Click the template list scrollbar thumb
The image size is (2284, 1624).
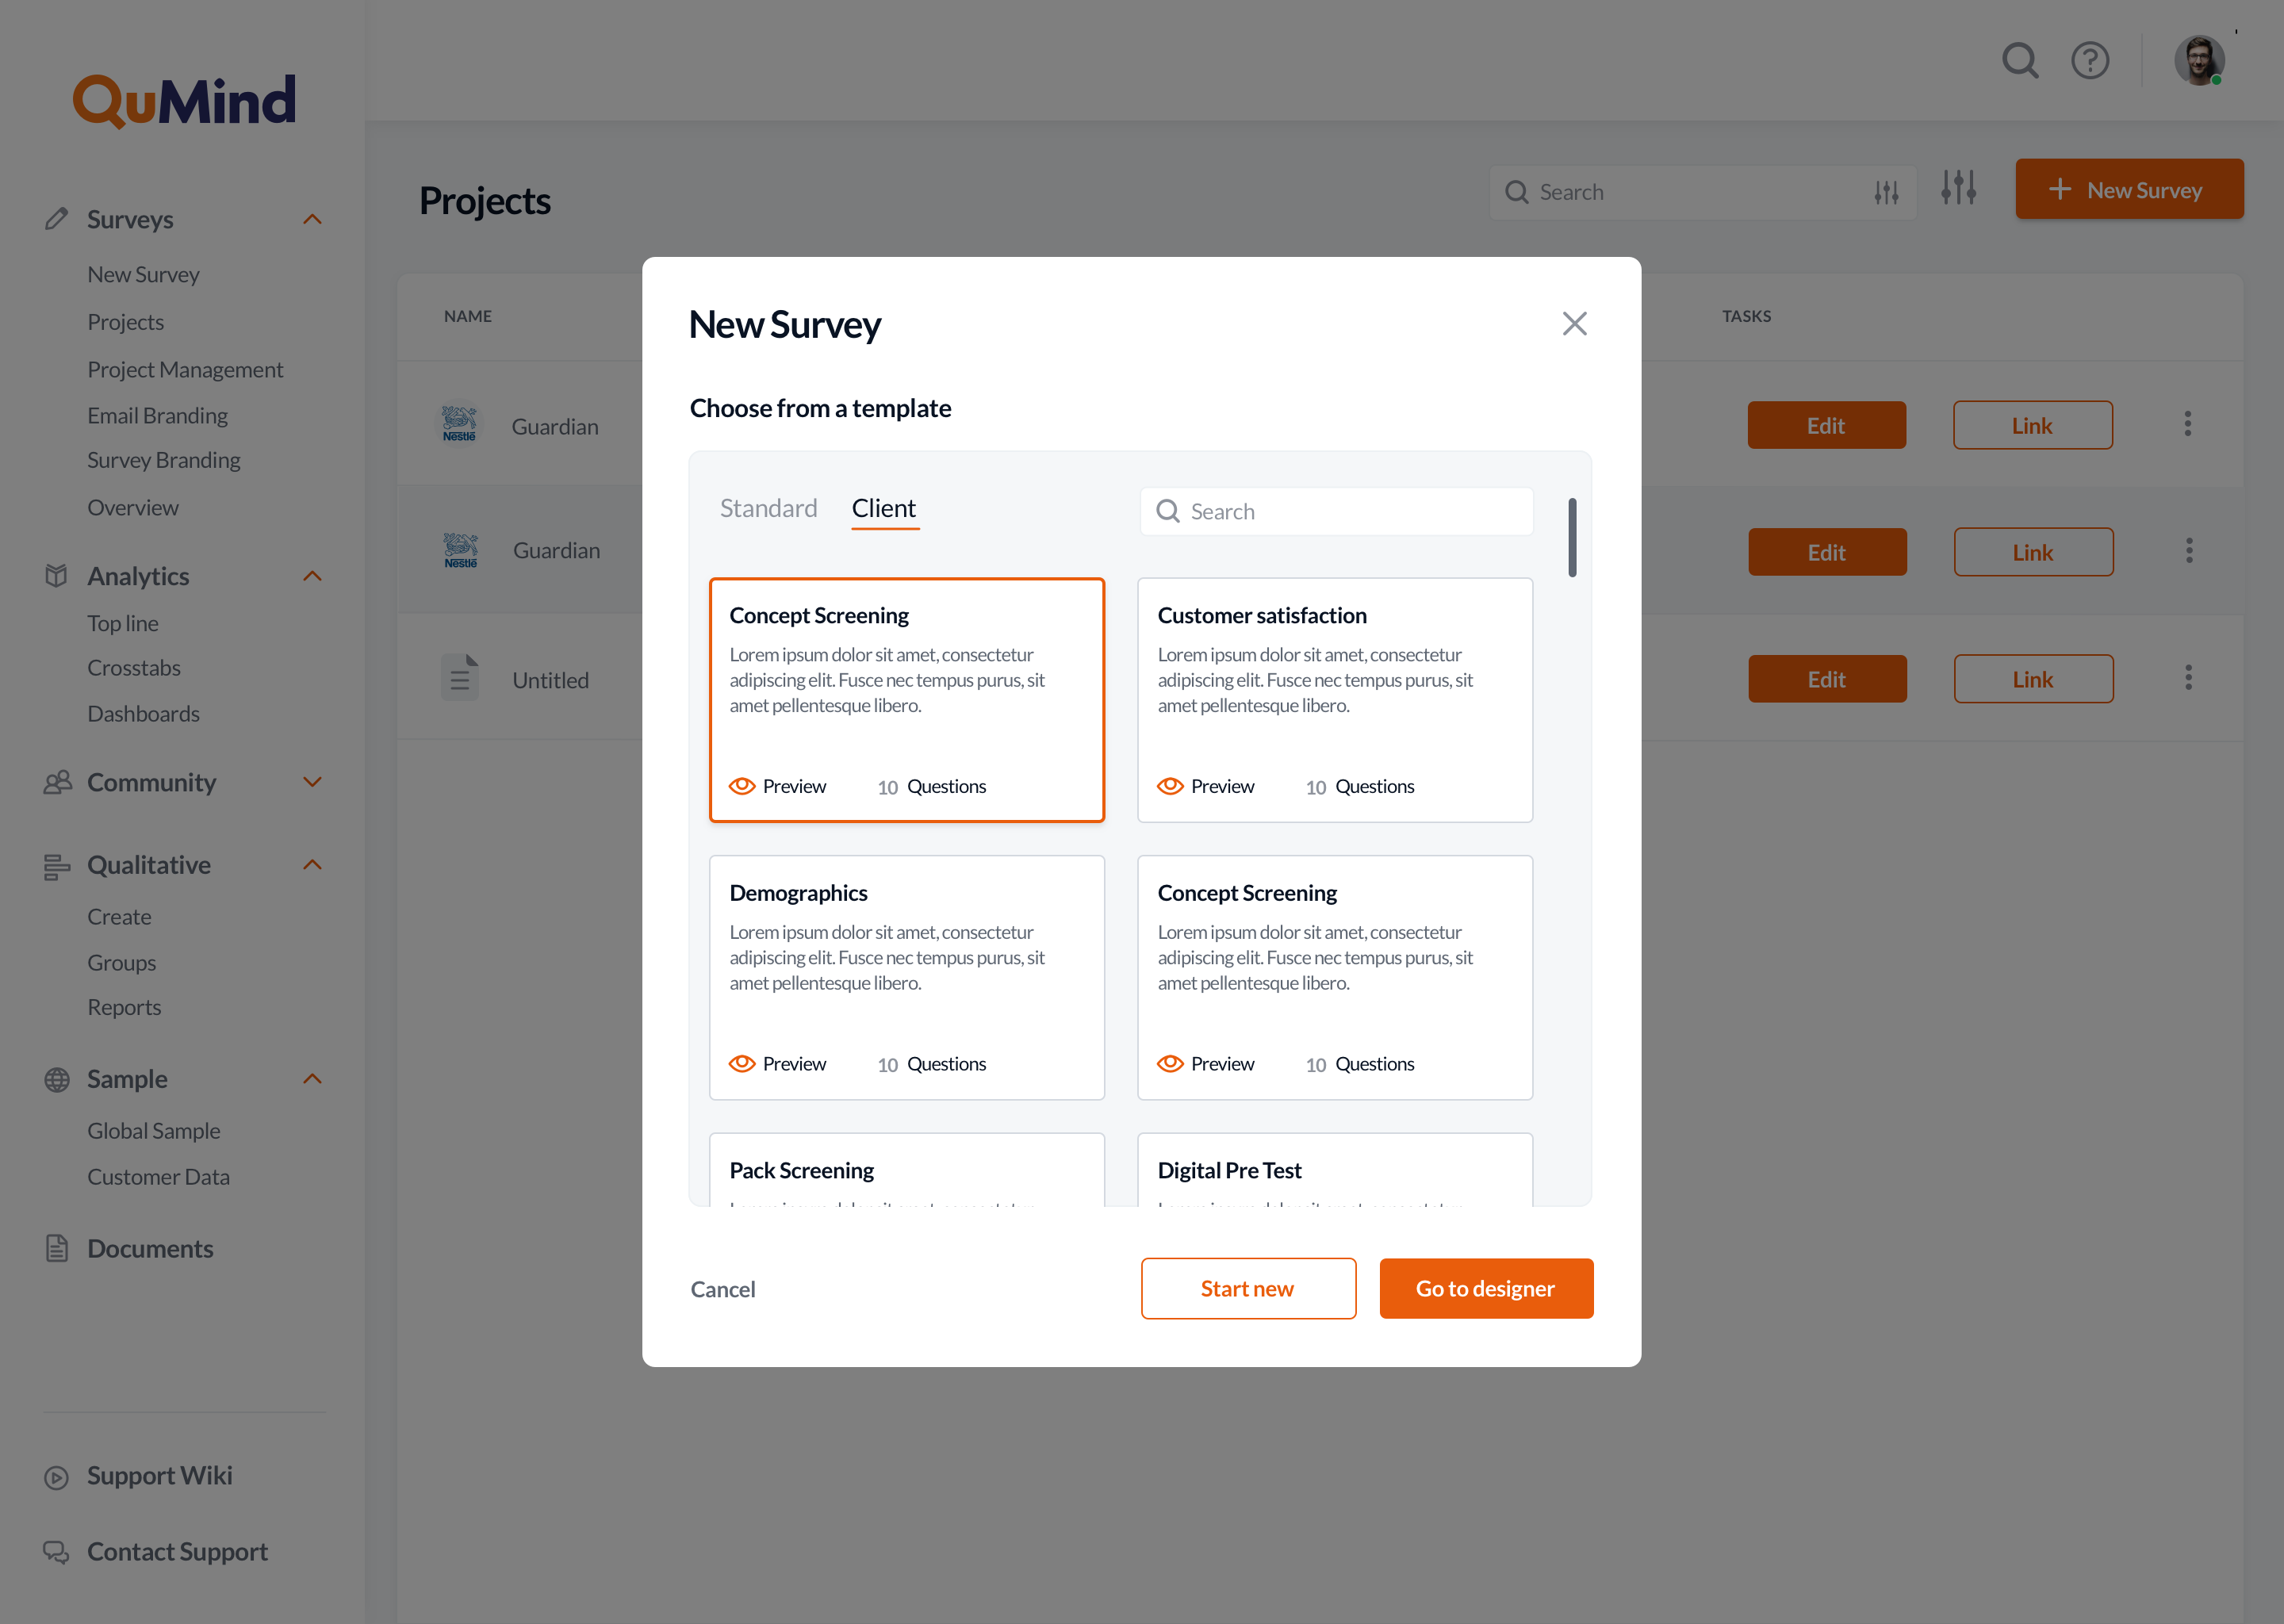click(x=1572, y=537)
